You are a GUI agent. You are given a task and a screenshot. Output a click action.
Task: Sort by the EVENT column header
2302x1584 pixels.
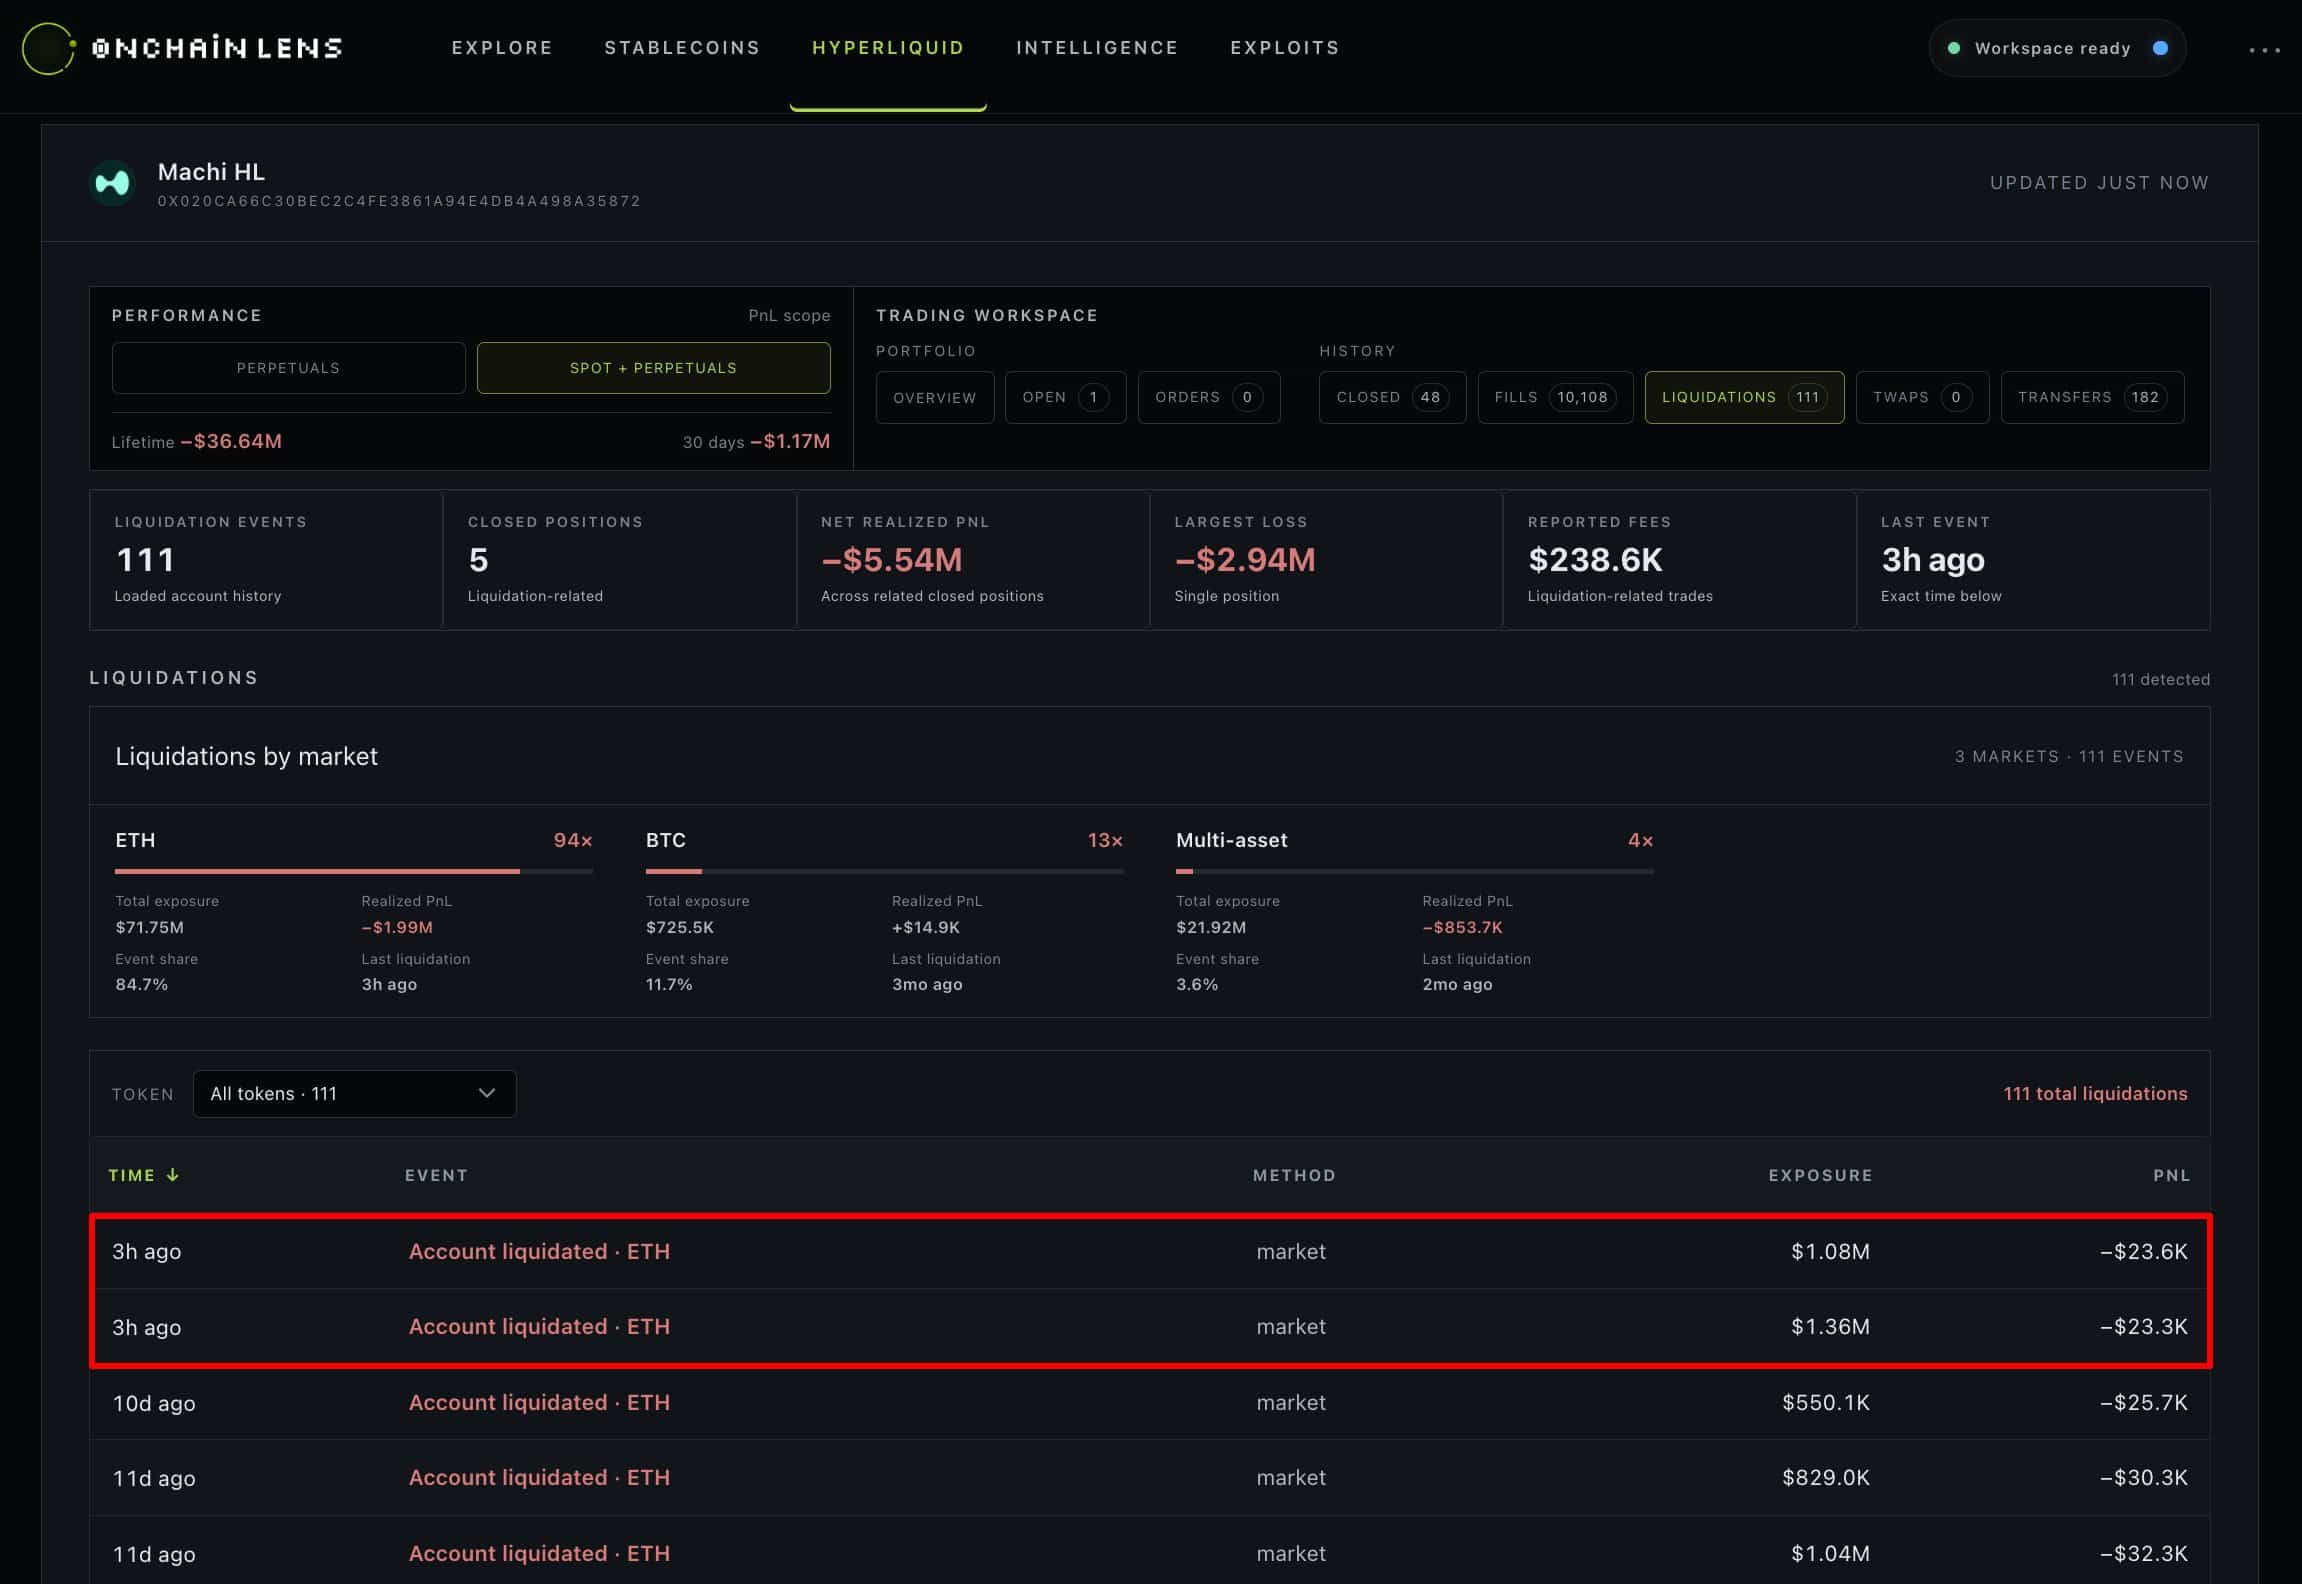coord(436,1175)
